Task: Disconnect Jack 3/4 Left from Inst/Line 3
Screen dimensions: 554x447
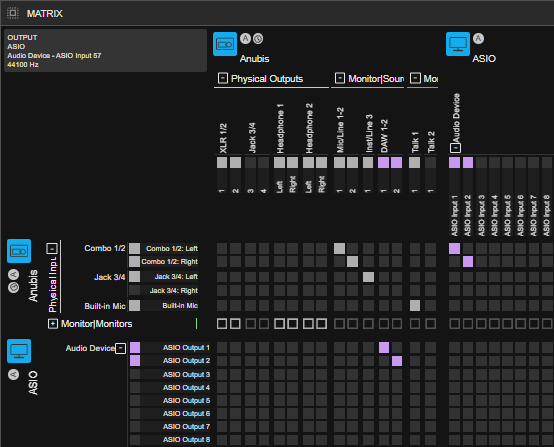Action: 368,277
